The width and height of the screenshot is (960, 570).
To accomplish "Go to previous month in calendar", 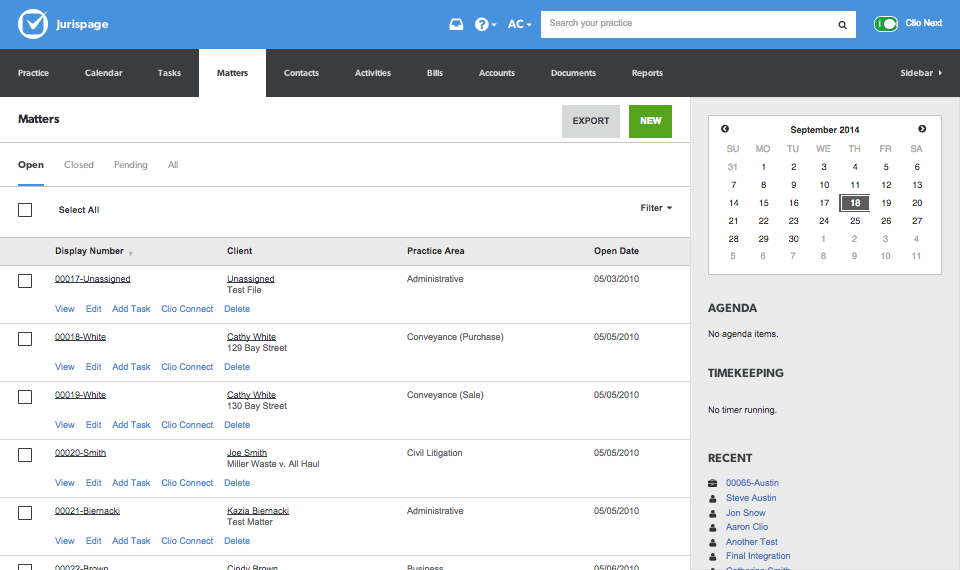I will tap(725, 129).
